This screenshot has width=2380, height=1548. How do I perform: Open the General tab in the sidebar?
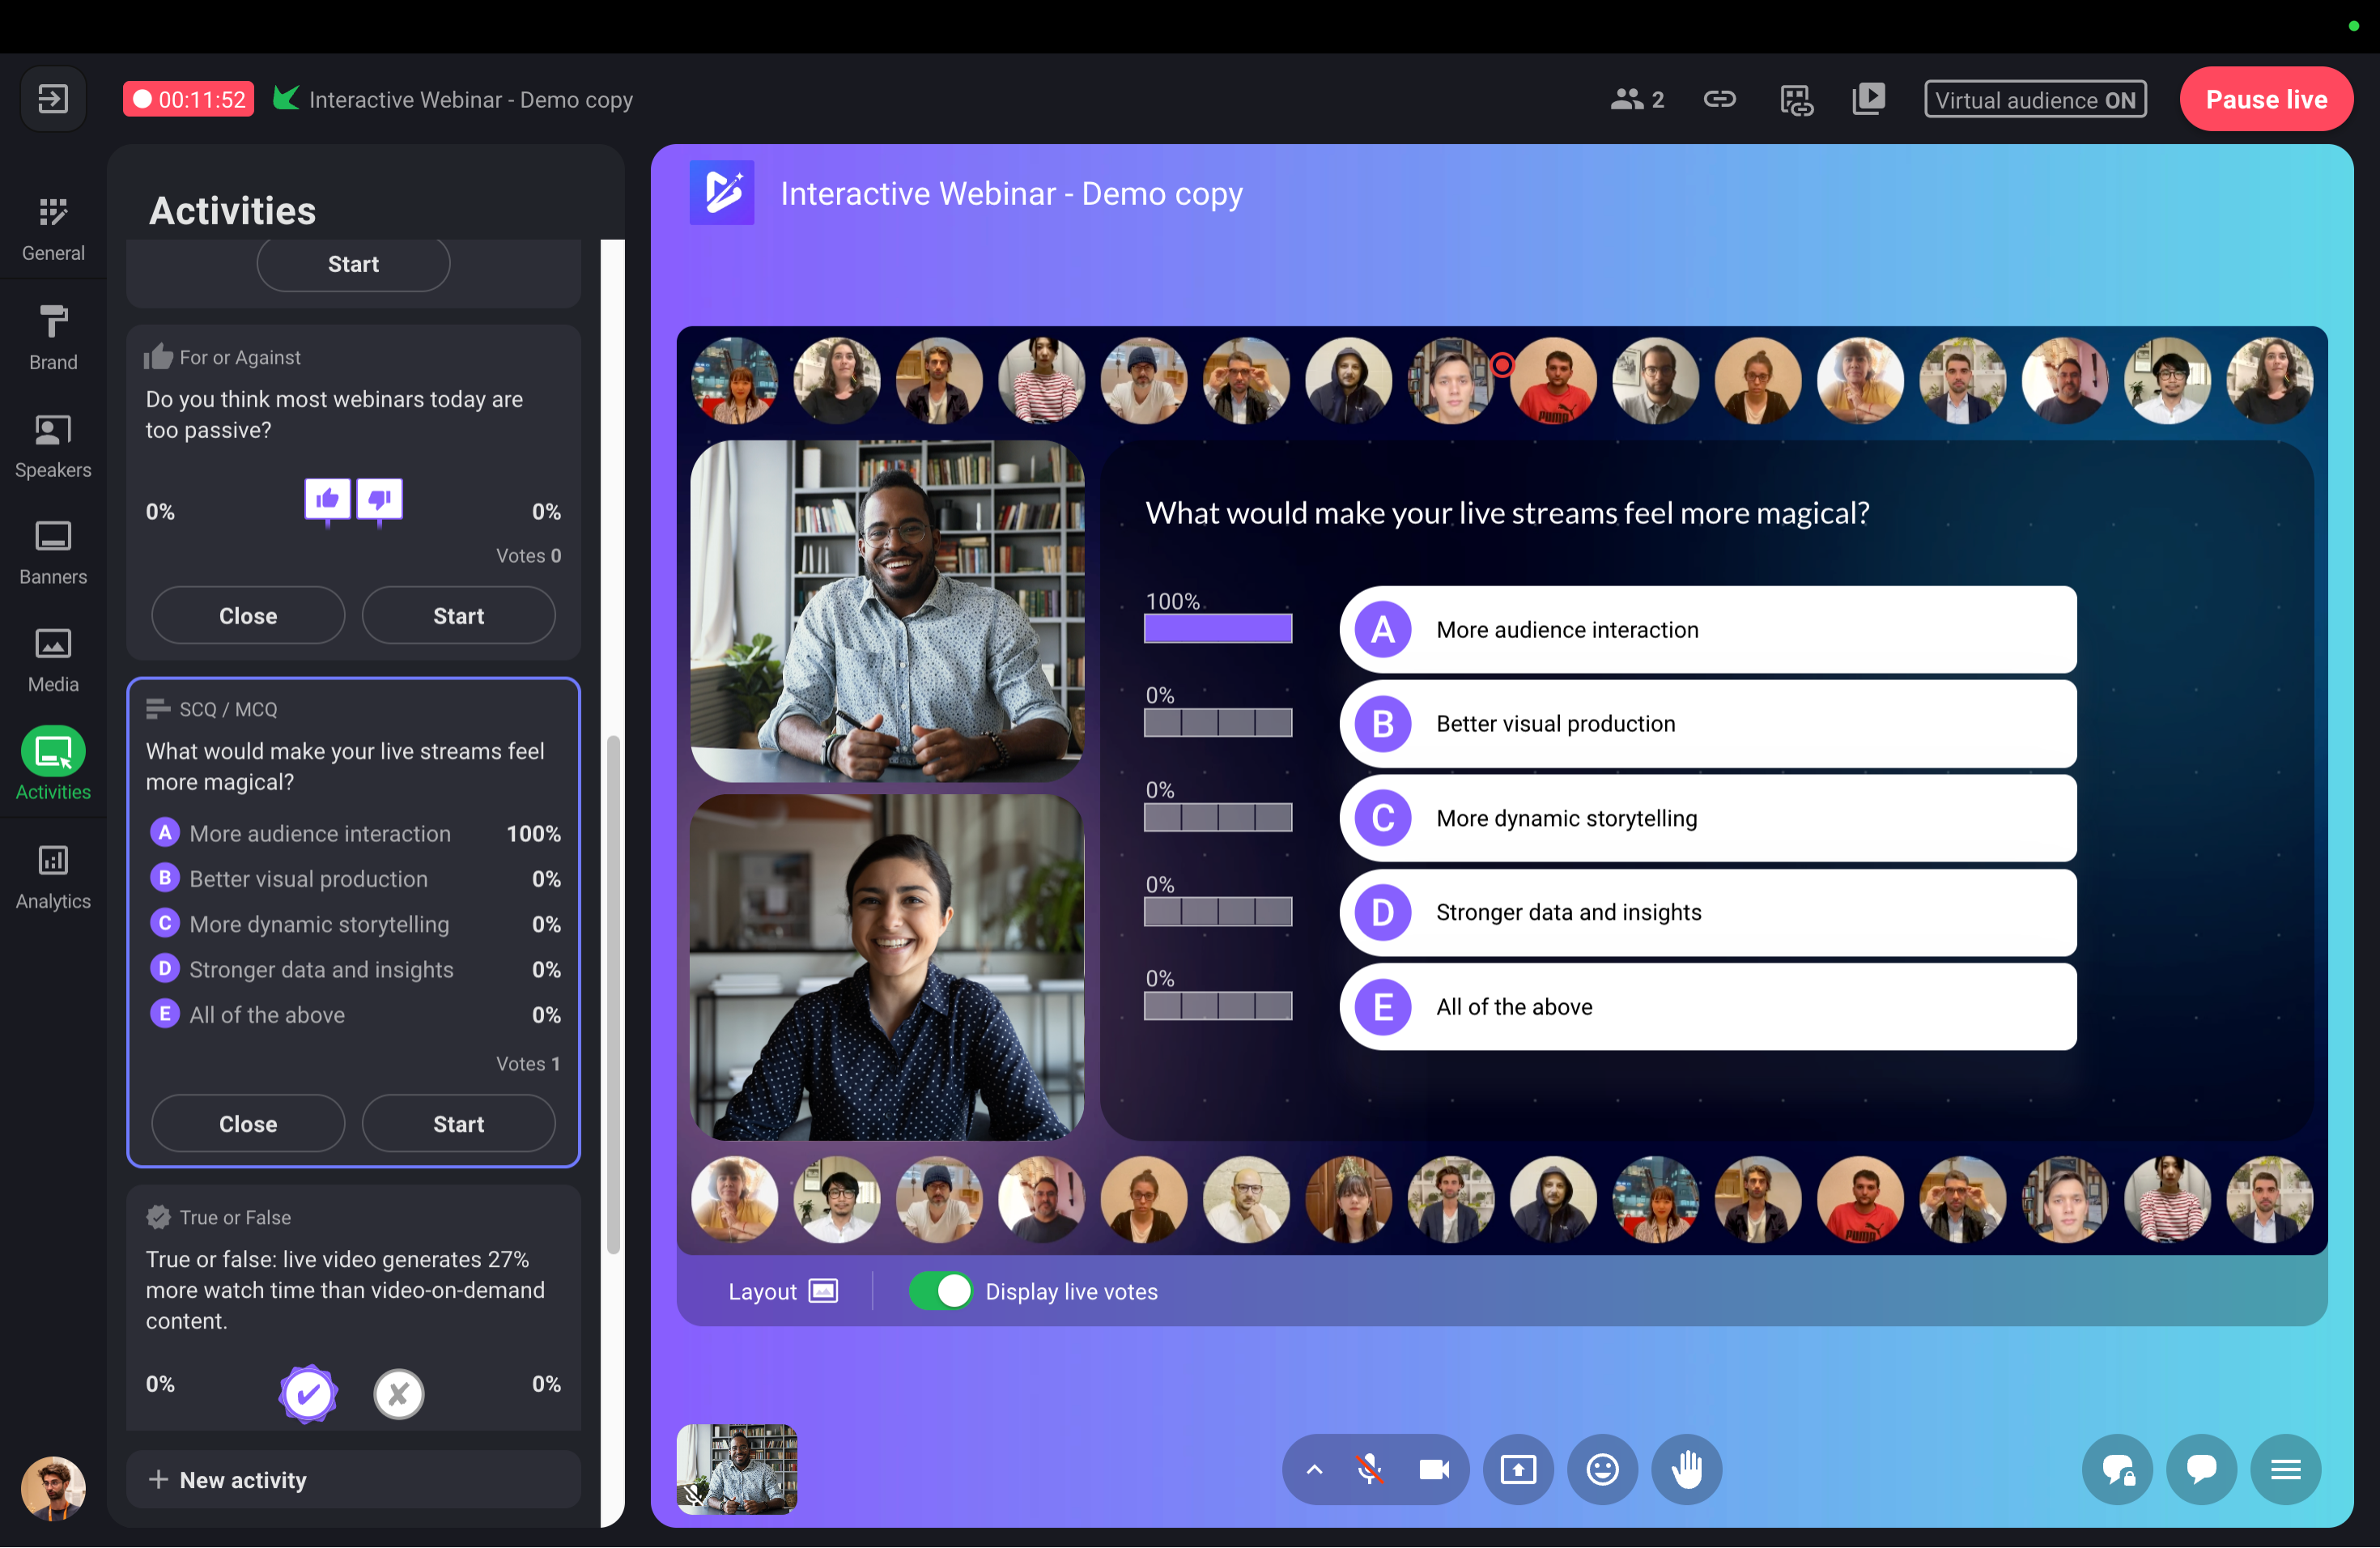click(53, 228)
